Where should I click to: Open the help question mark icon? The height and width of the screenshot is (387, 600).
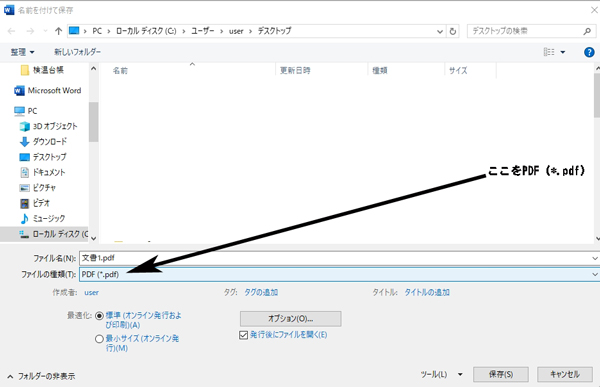pos(589,52)
